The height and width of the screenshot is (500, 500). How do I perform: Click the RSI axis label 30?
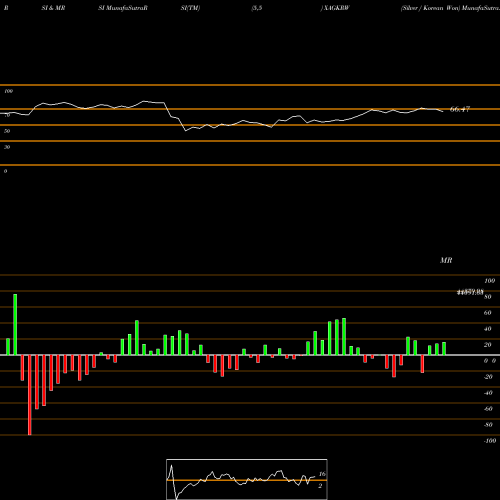7,147
